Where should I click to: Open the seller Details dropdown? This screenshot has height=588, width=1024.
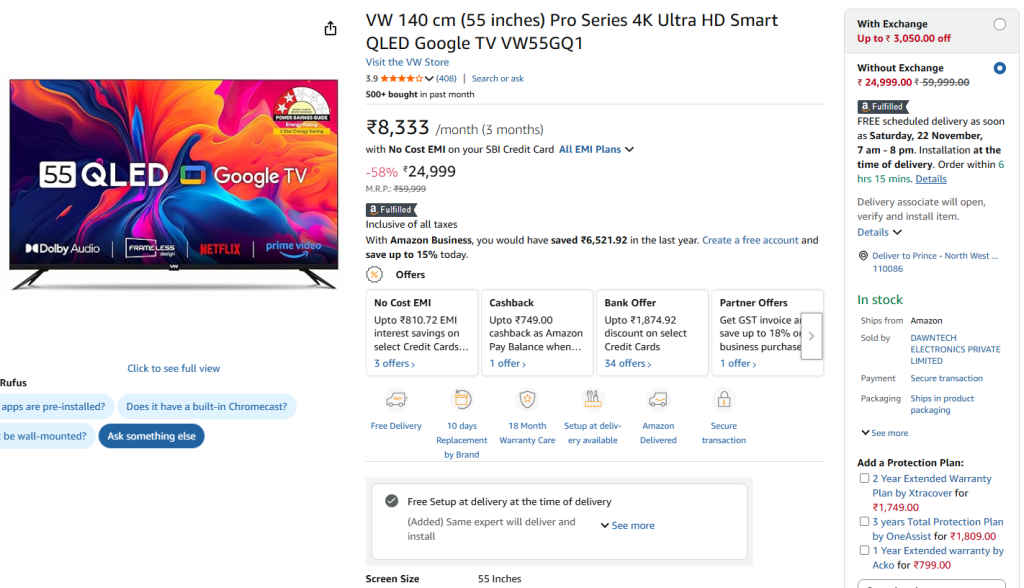[x=874, y=232]
